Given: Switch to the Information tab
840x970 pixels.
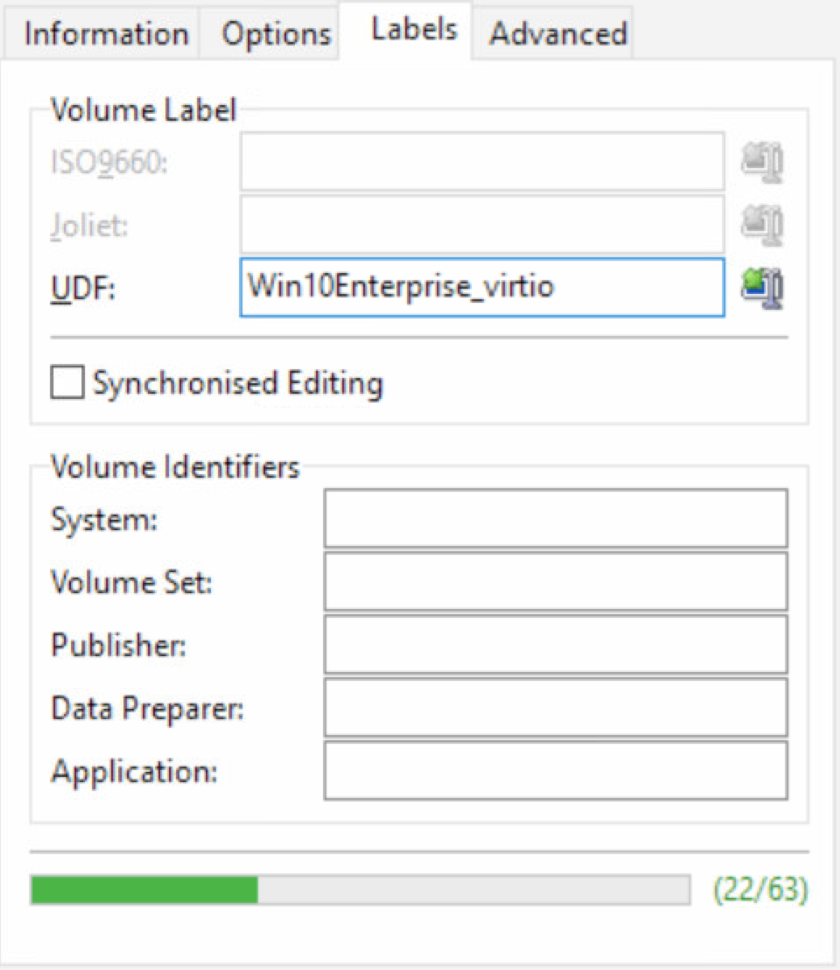Looking at the screenshot, I should tap(106, 34).
